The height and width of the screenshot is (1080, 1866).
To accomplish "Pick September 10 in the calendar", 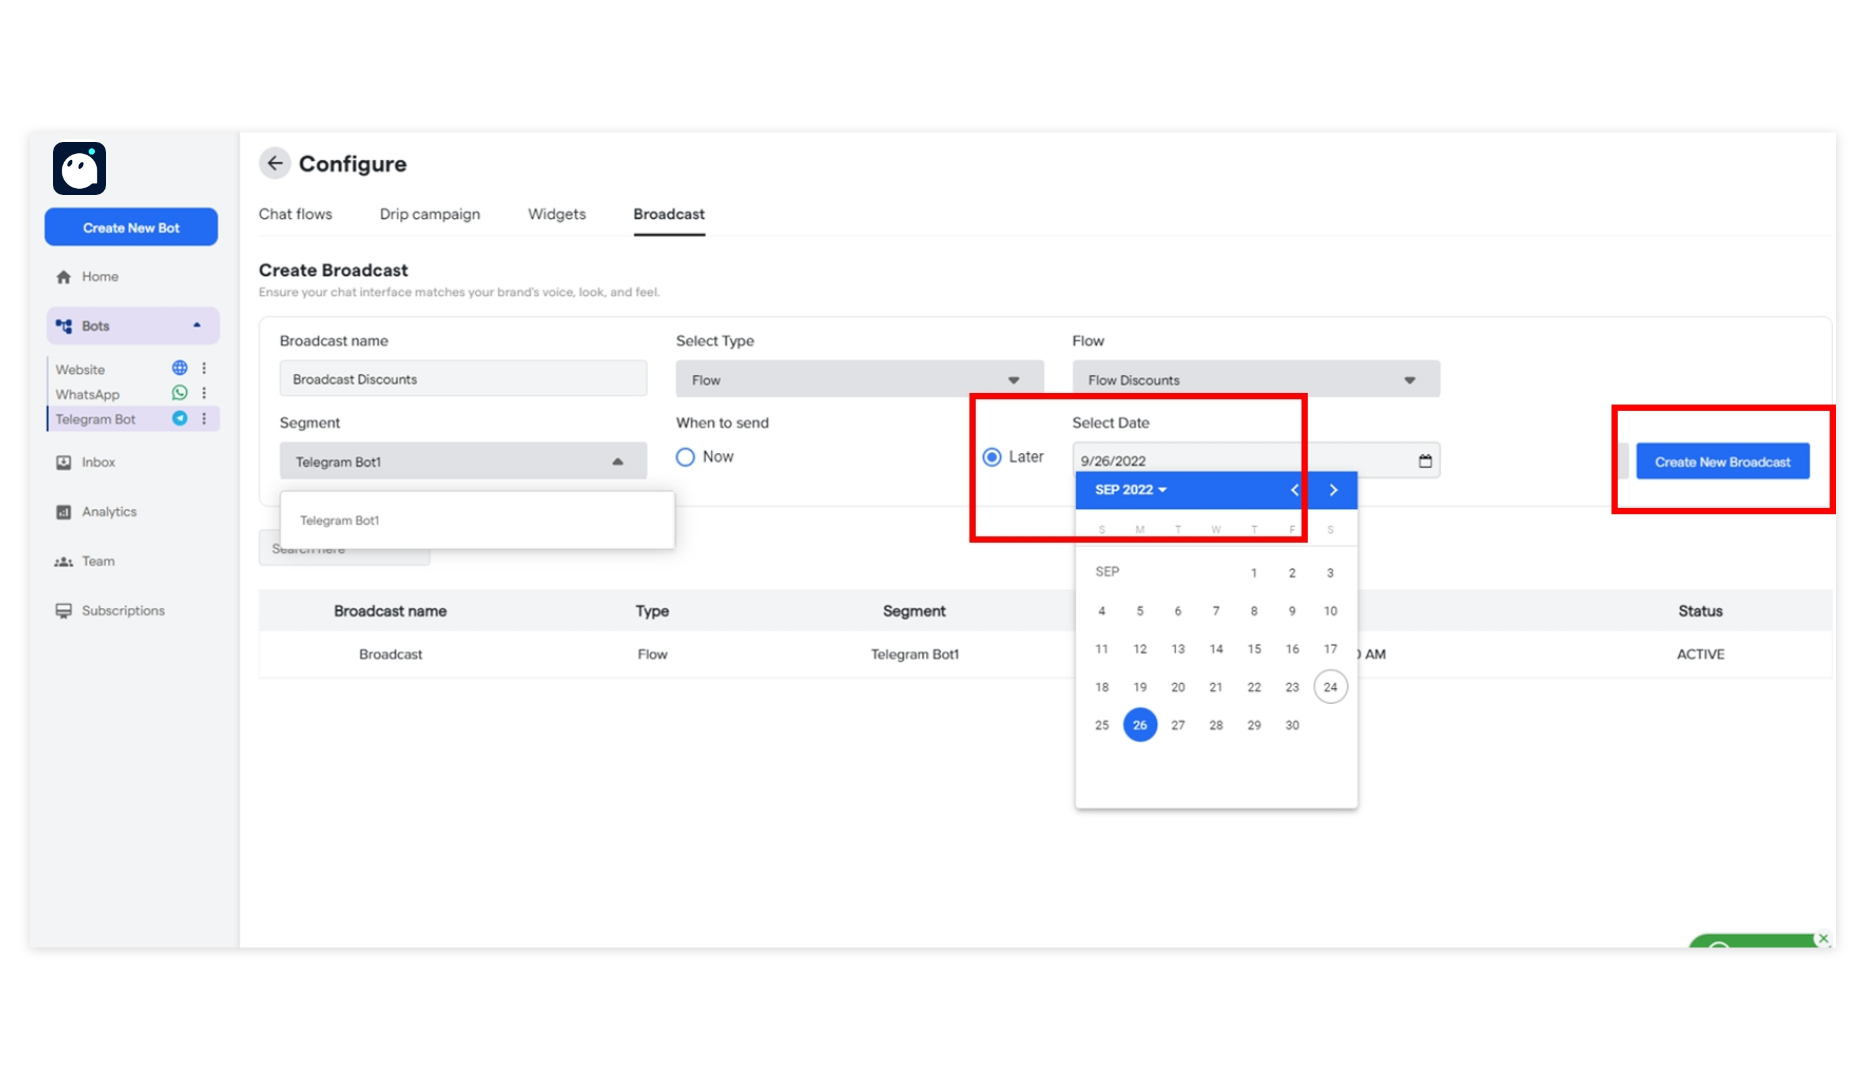I will [1330, 611].
